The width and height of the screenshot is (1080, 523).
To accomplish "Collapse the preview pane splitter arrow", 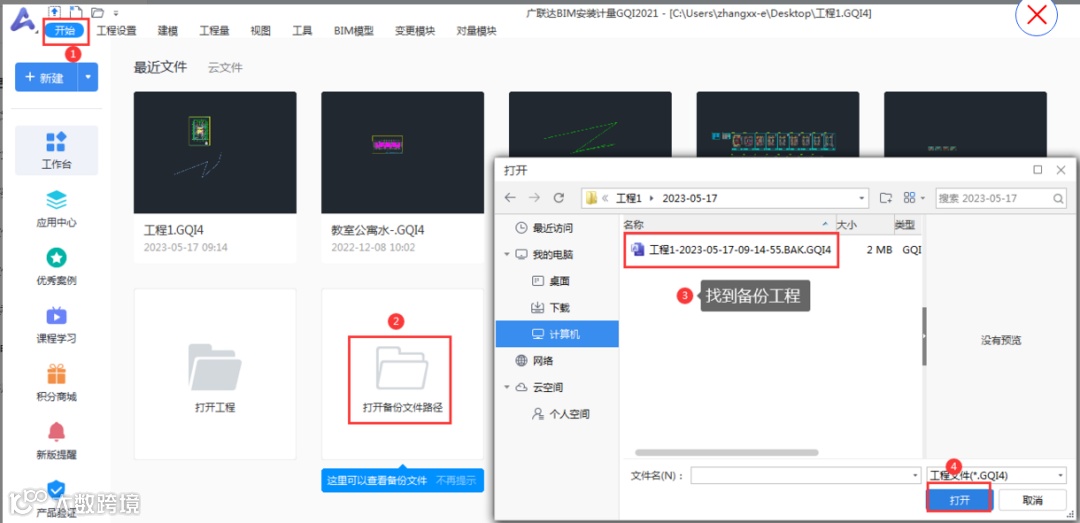I will [x=924, y=336].
